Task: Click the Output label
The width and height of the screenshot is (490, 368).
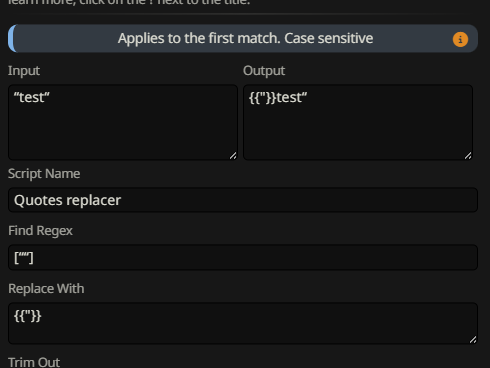Action: point(264,71)
